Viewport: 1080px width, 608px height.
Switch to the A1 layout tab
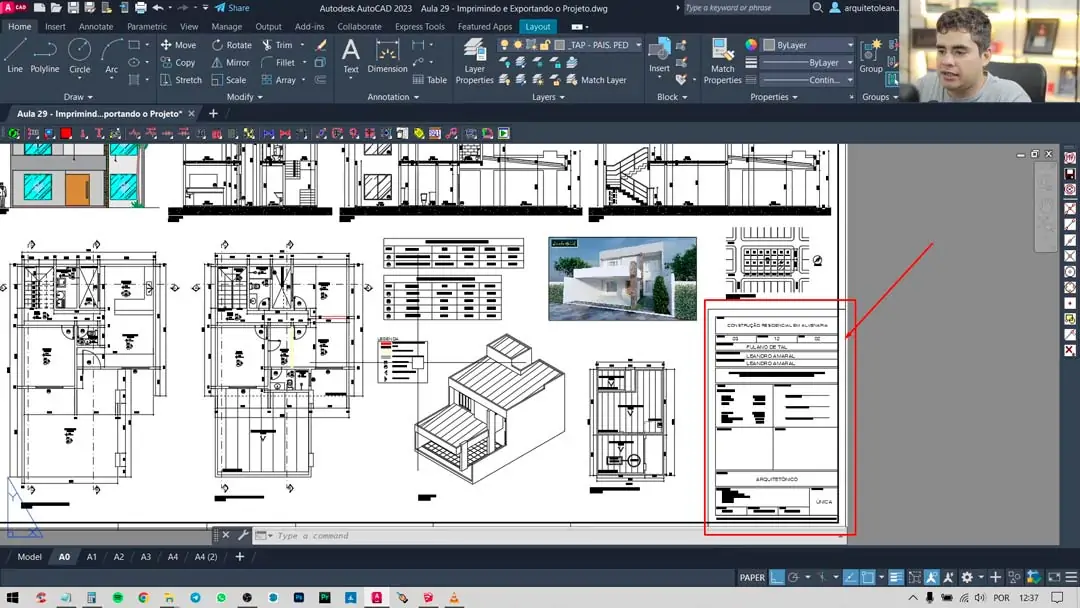[x=92, y=557]
